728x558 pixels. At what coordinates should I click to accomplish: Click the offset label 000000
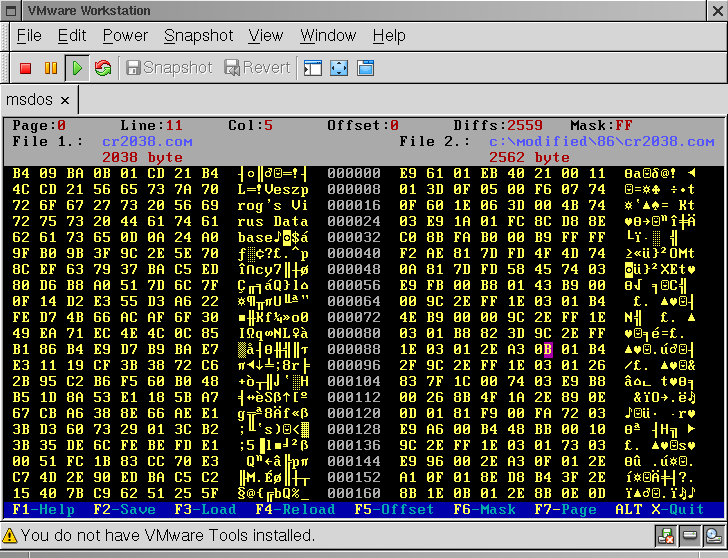[x=354, y=174]
